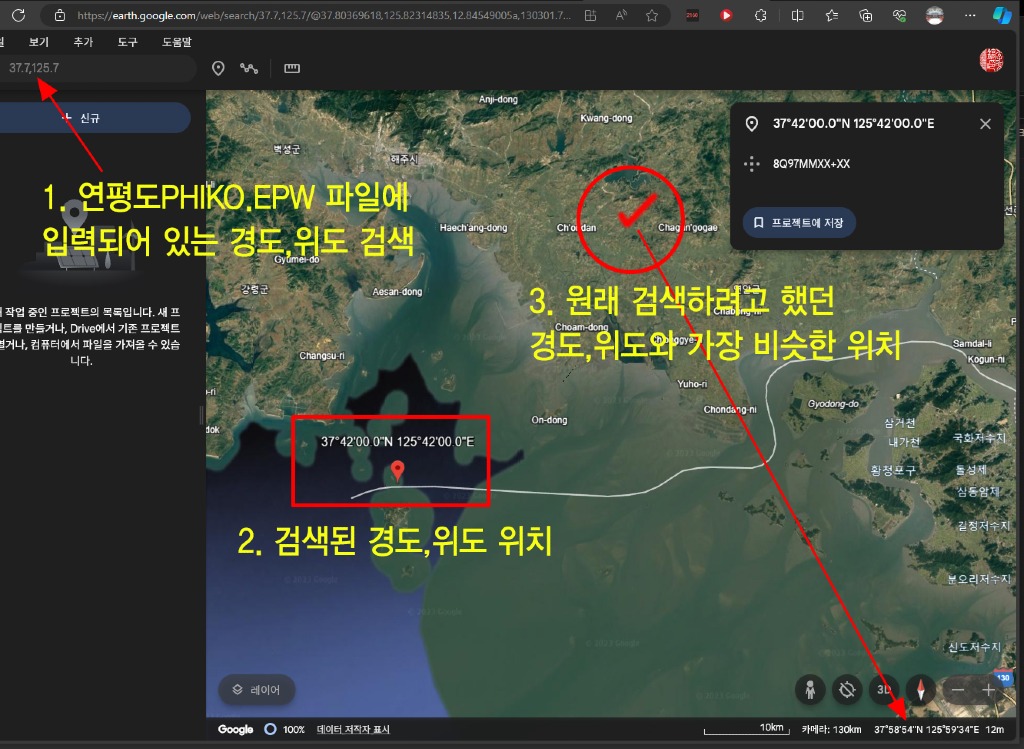Open the 도움말 menu
The height and width of the screenshot is (749, 1024).
coord(176,42)
